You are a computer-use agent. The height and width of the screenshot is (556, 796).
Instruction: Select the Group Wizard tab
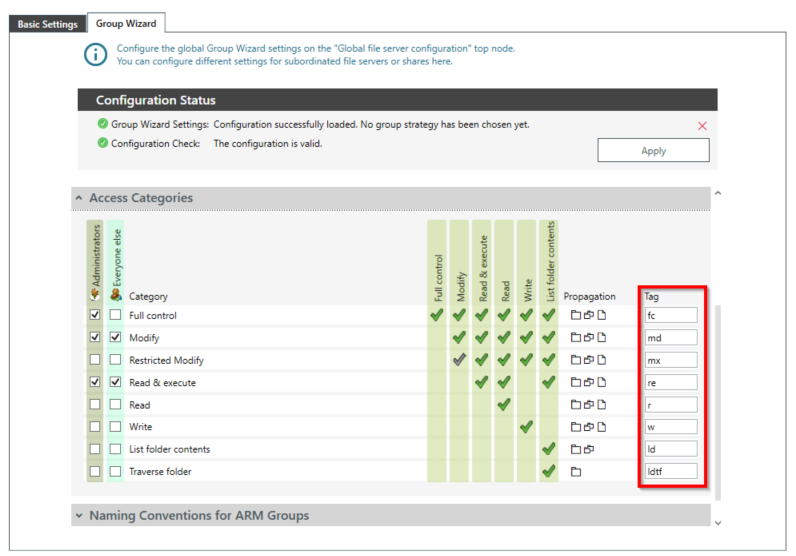tap(125, 23)
